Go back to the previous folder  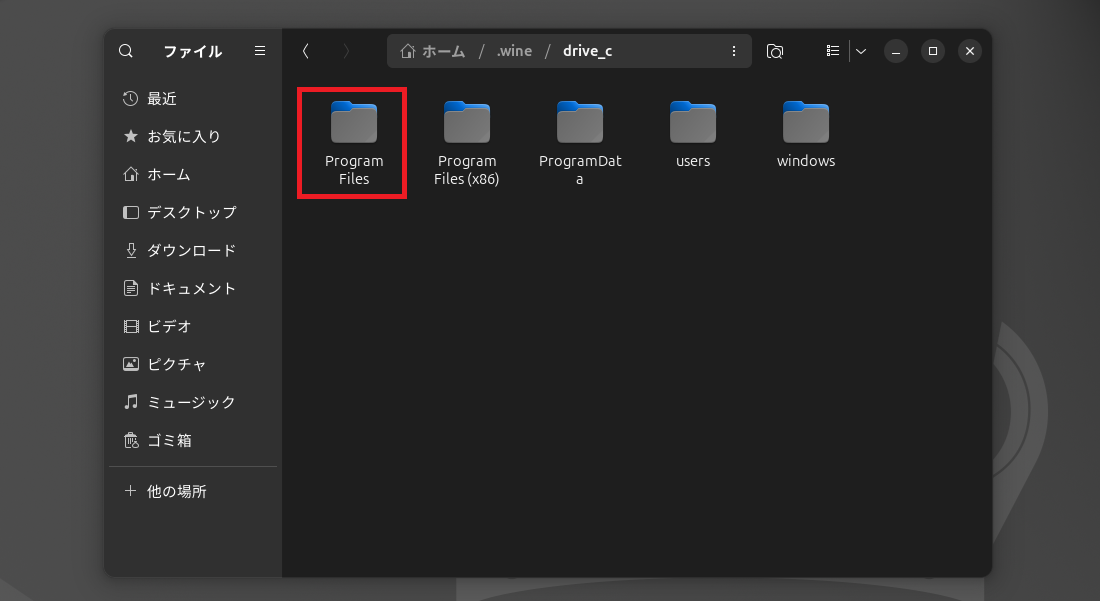tap(306, 51)
